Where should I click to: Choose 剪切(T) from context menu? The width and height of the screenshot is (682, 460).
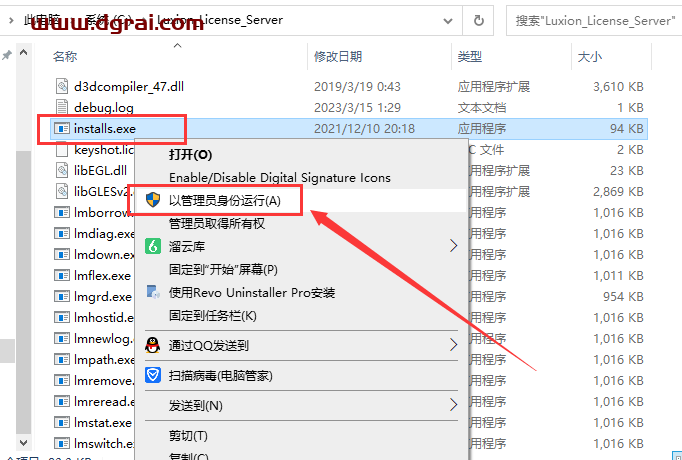tap(188, 436)
